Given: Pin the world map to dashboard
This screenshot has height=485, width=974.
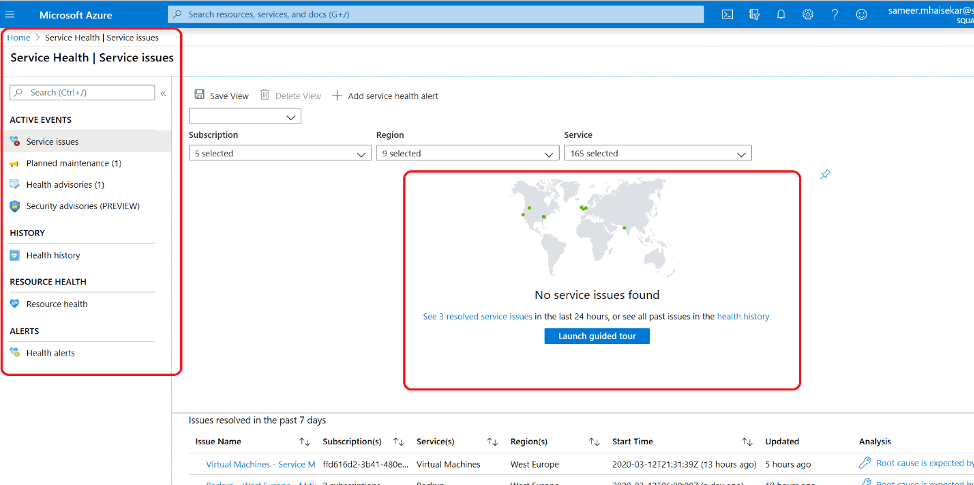Looking at the screenshot, I should 825,175.
